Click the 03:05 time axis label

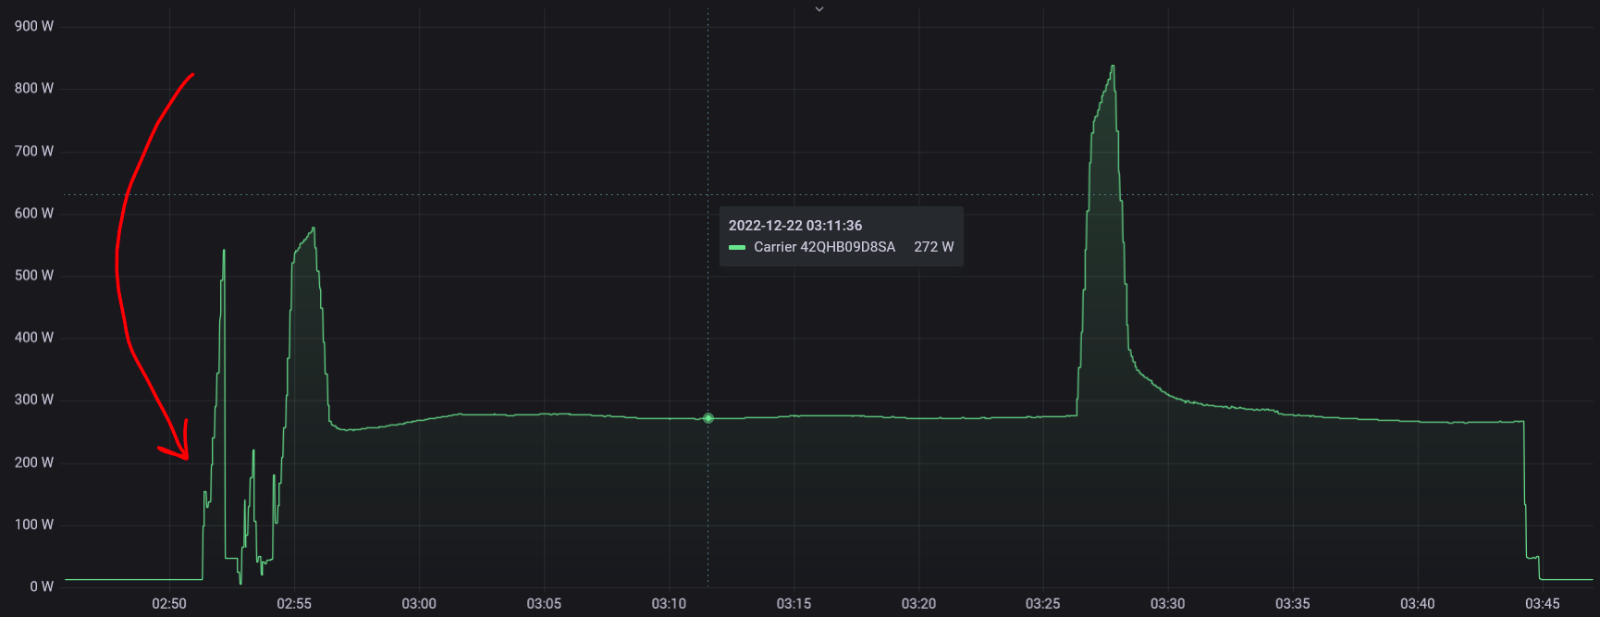tap(544, 604)
